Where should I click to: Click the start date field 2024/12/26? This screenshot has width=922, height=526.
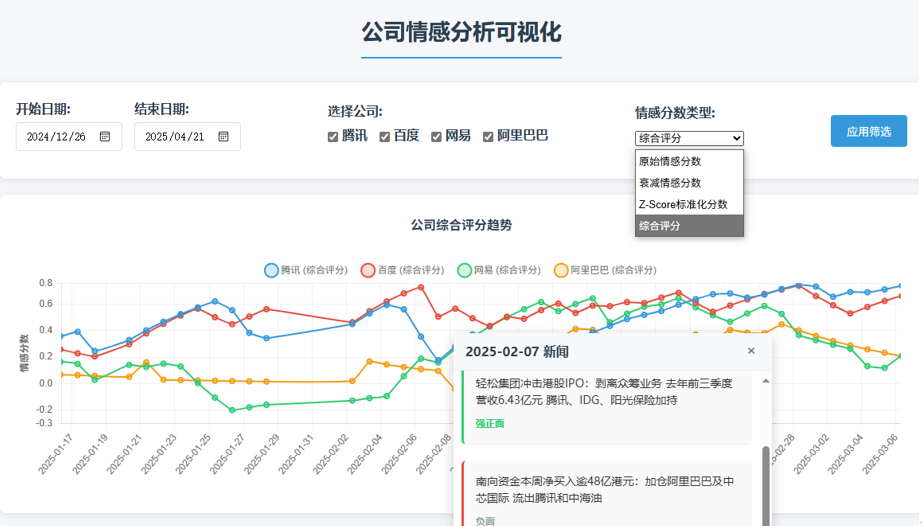click(x=69, y=136)
